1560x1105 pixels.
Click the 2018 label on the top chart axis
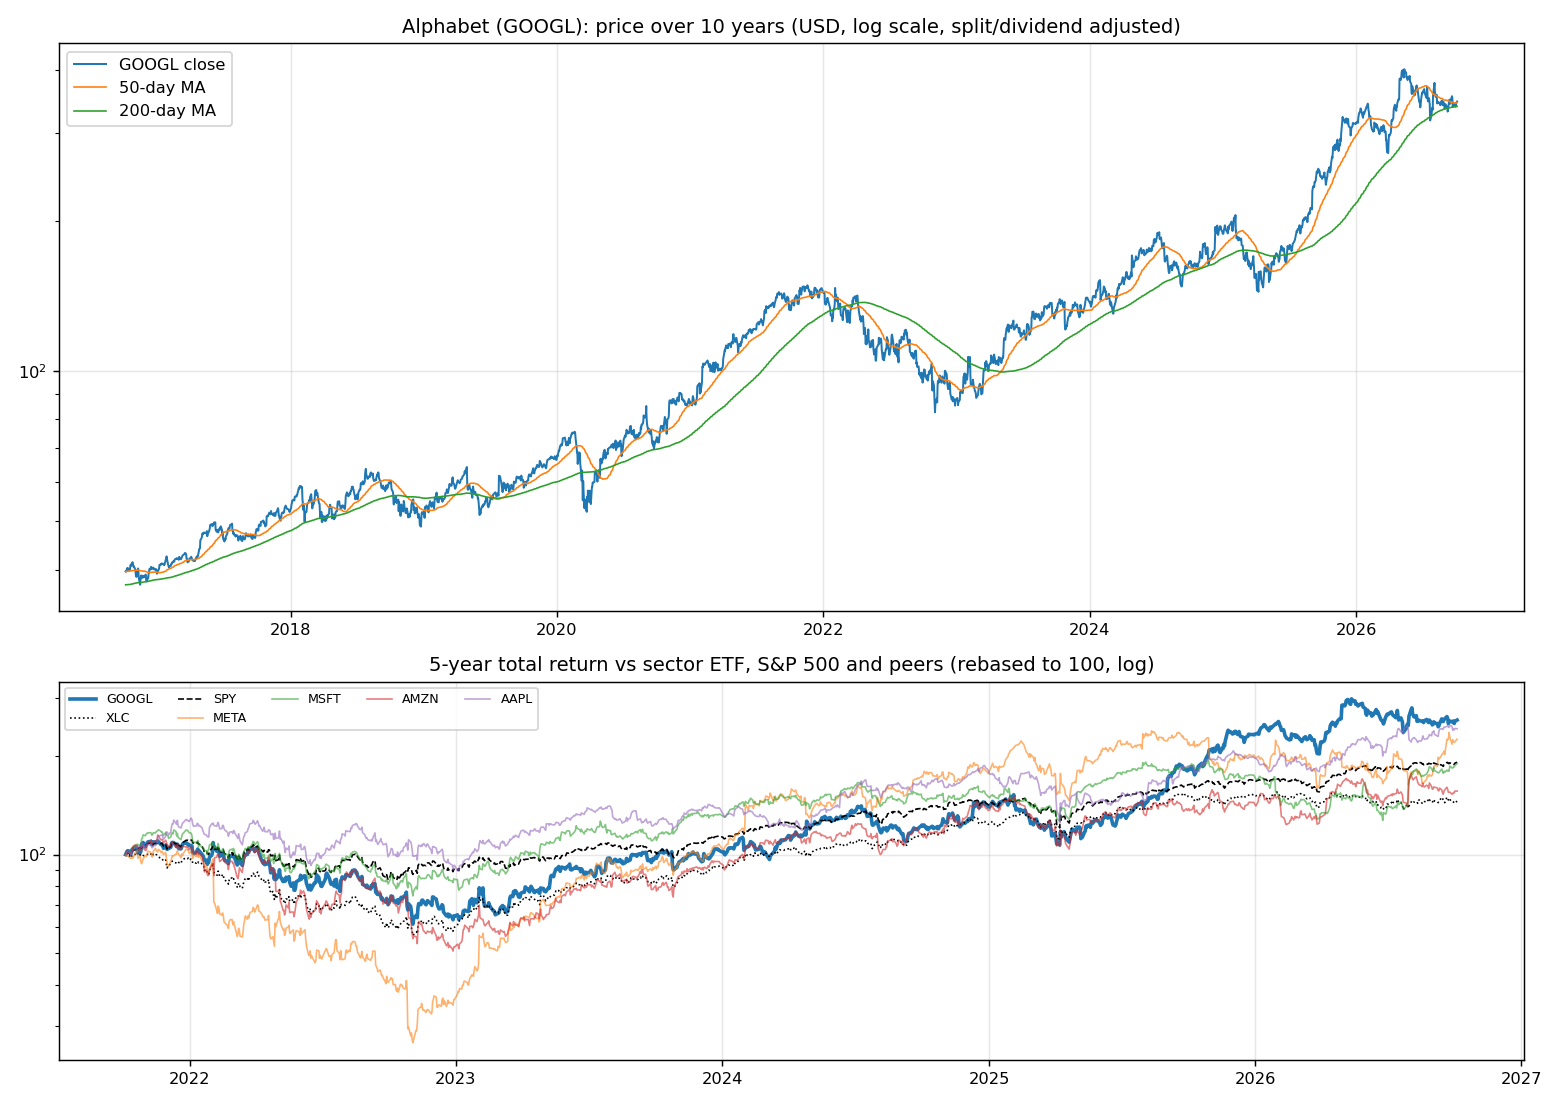click(x=291, y=629)
